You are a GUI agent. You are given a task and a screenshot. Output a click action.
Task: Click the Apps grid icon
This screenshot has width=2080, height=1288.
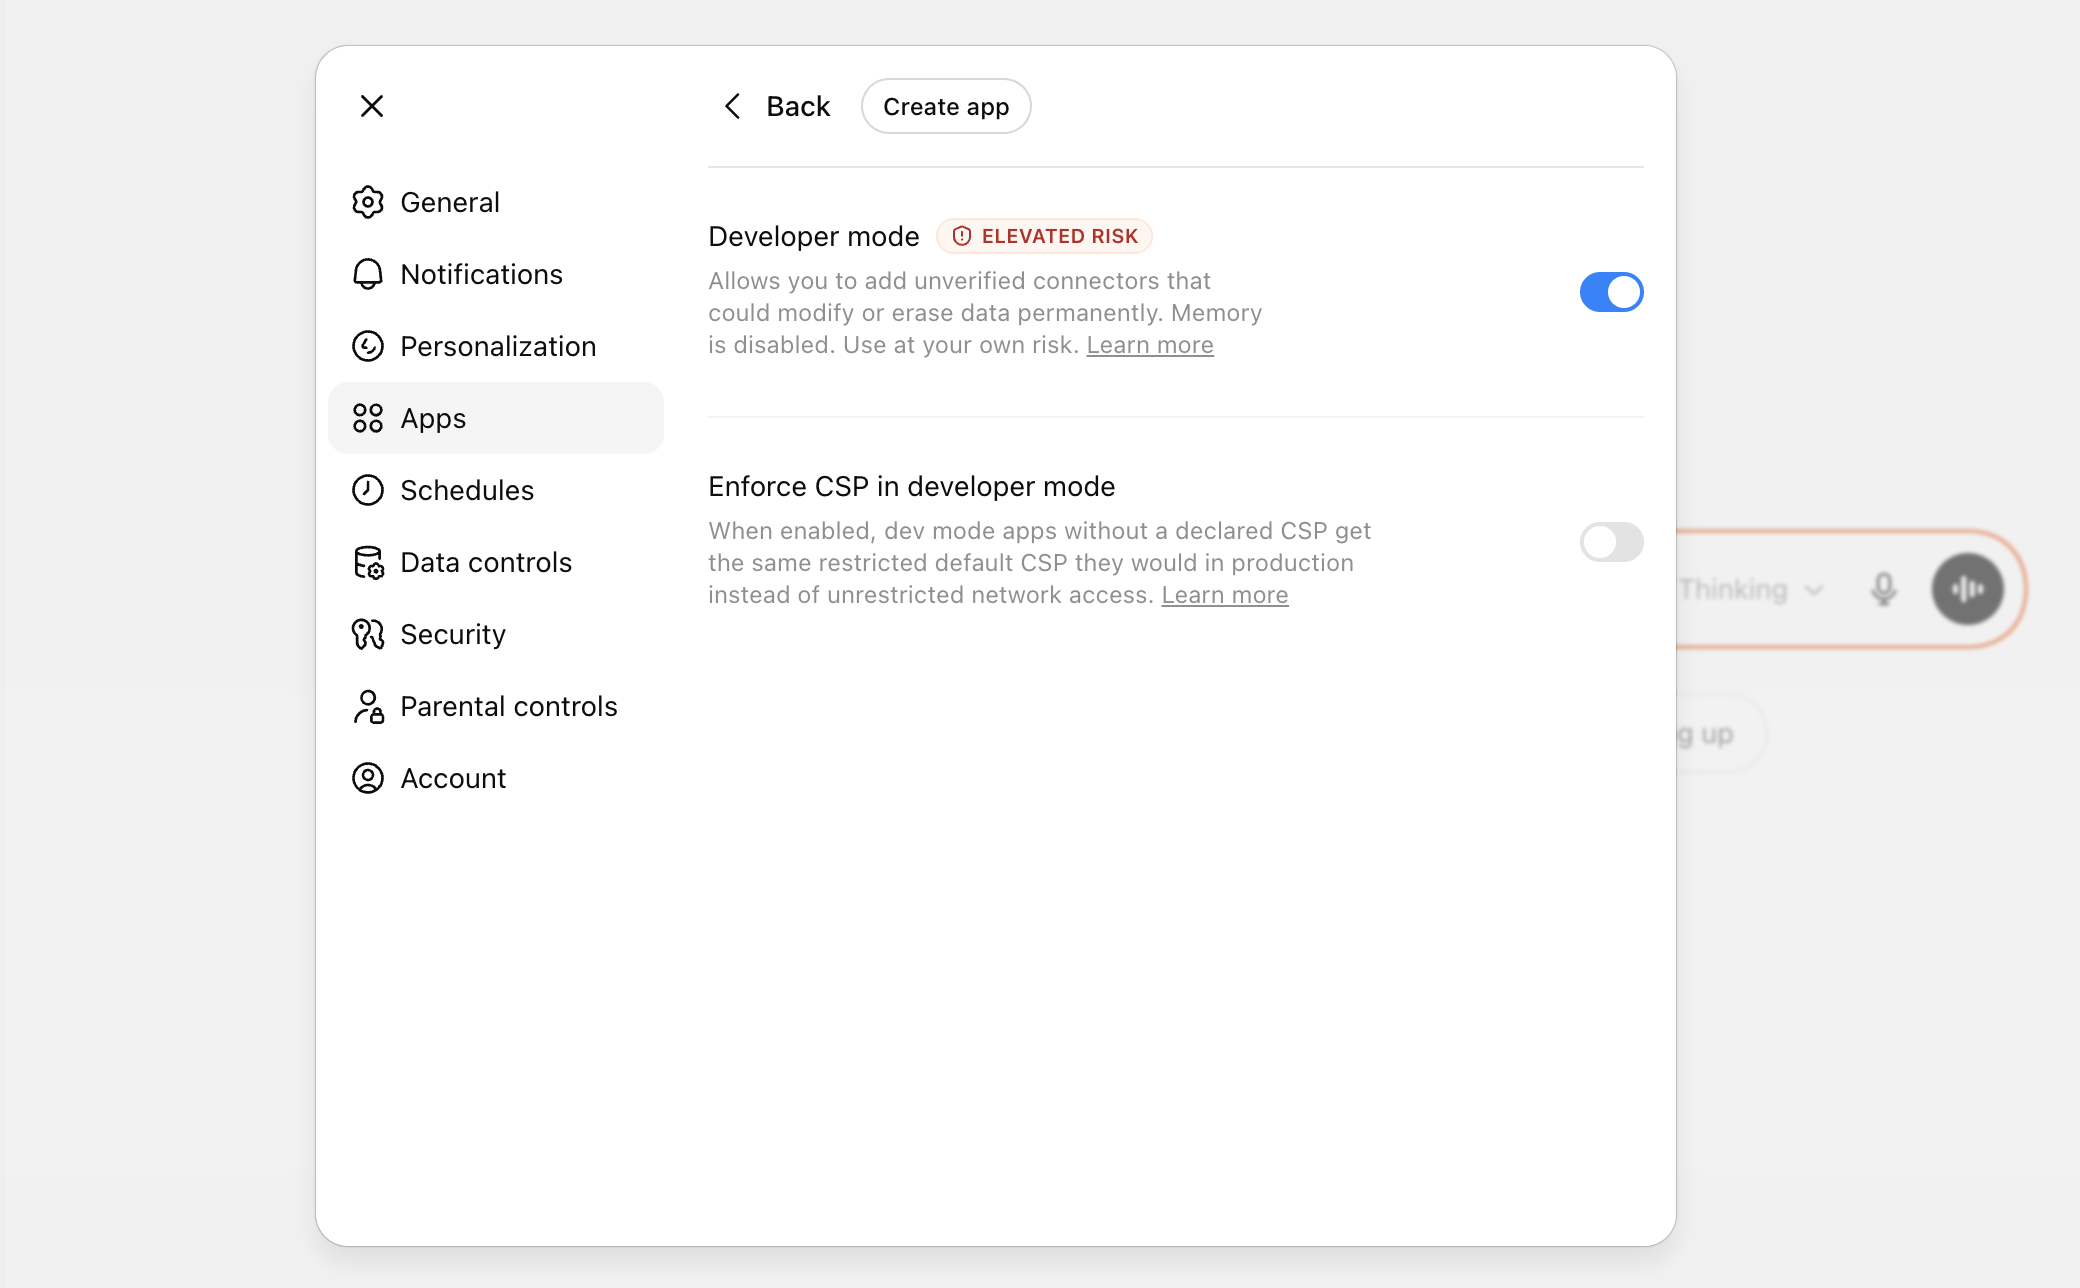click(368, 418)
